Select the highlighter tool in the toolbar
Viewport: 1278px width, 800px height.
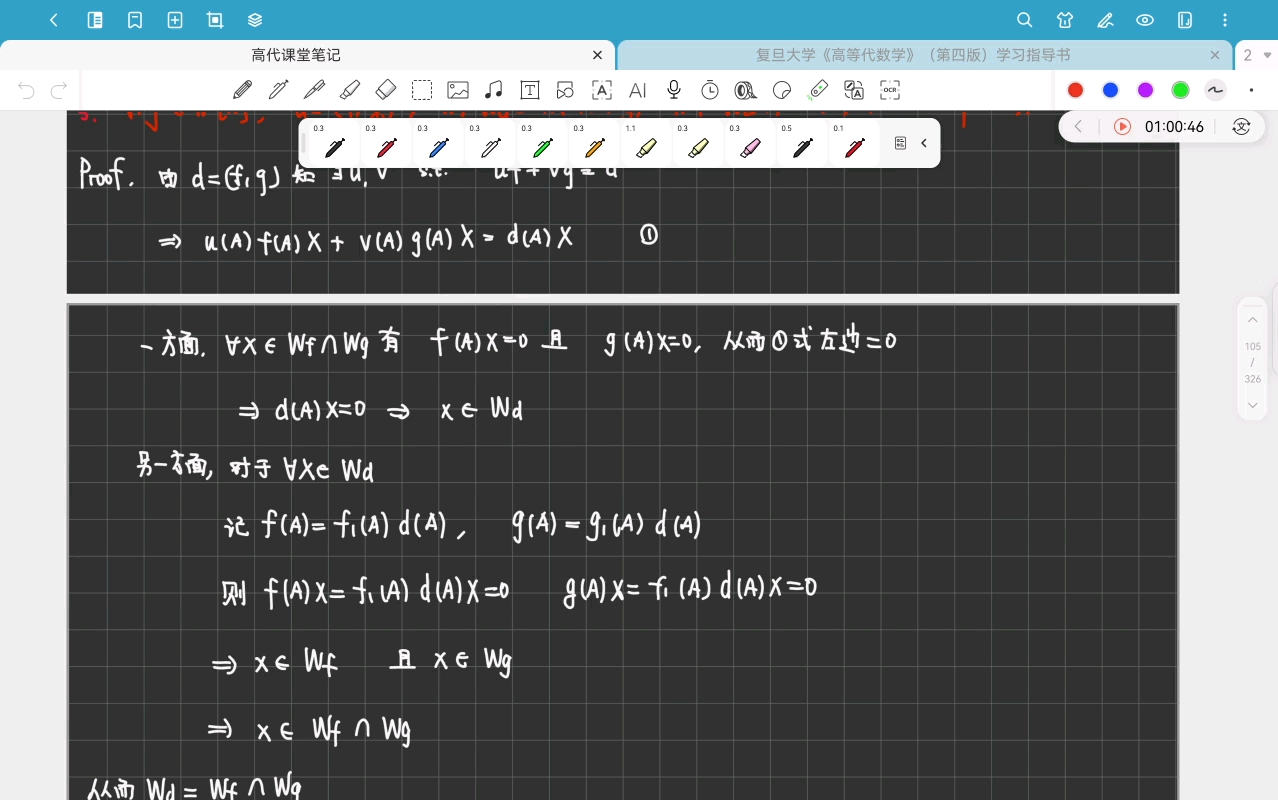(x=350, y=90)
